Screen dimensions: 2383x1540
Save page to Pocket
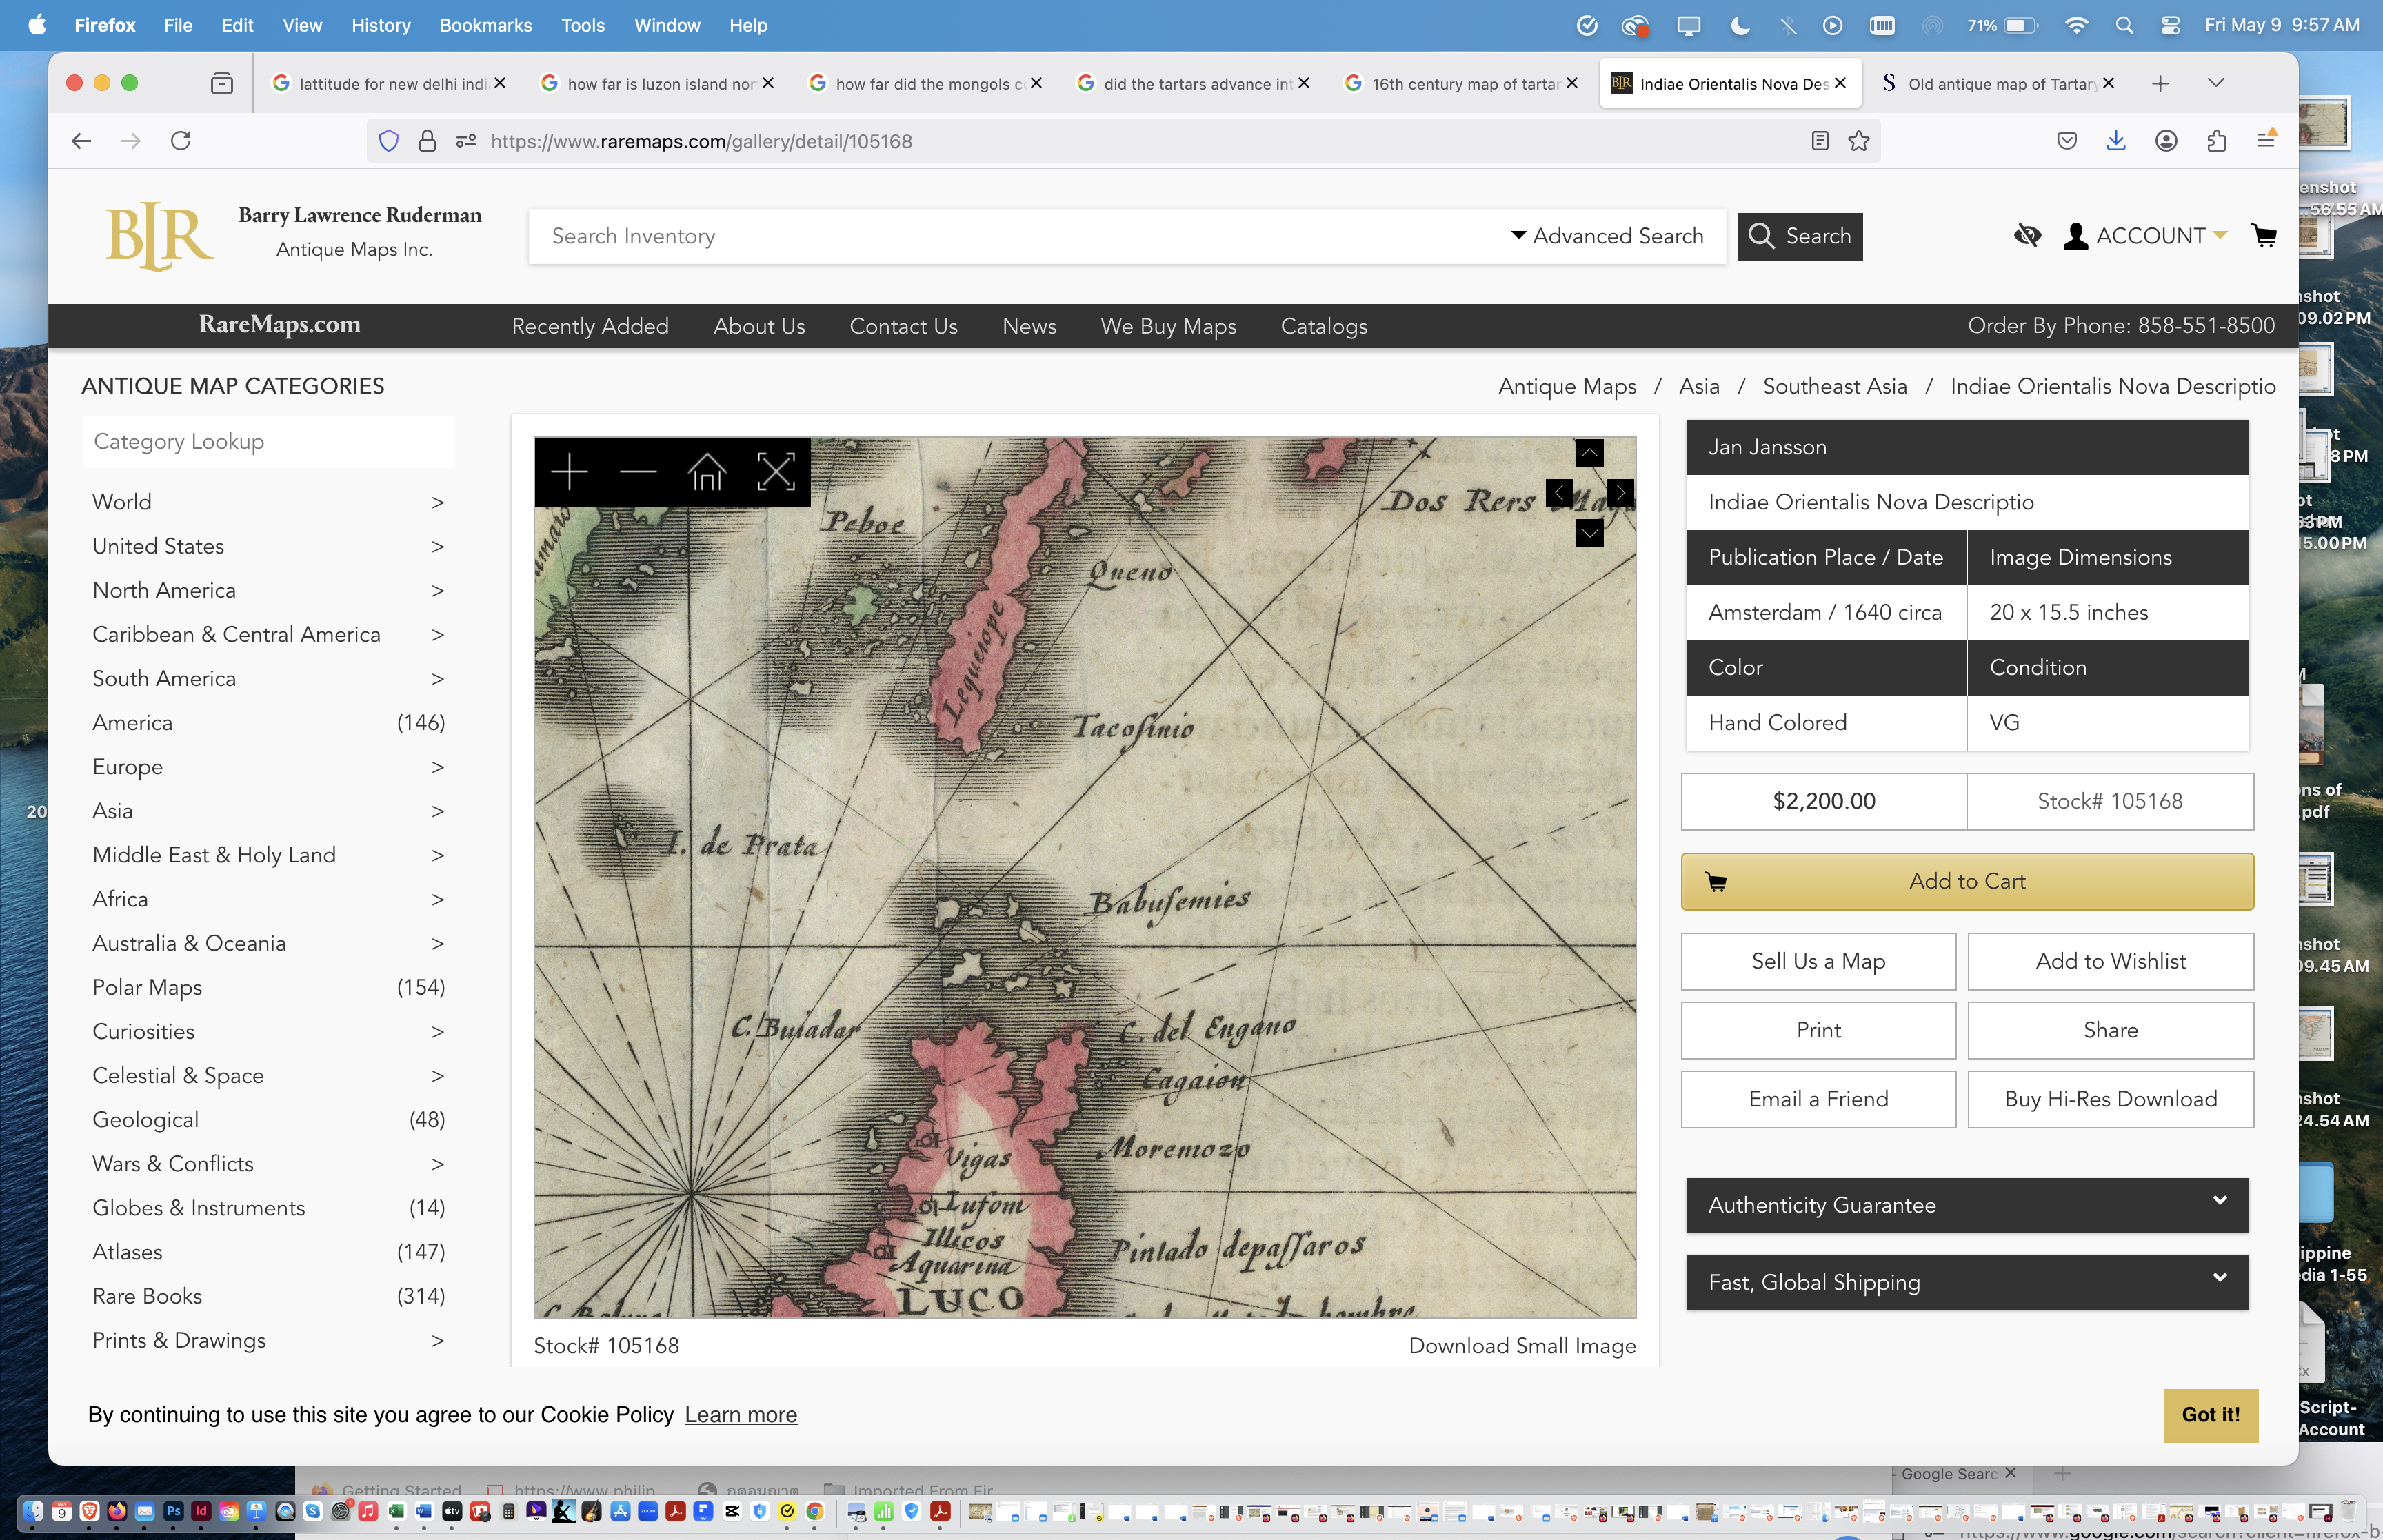(2067, 141)
